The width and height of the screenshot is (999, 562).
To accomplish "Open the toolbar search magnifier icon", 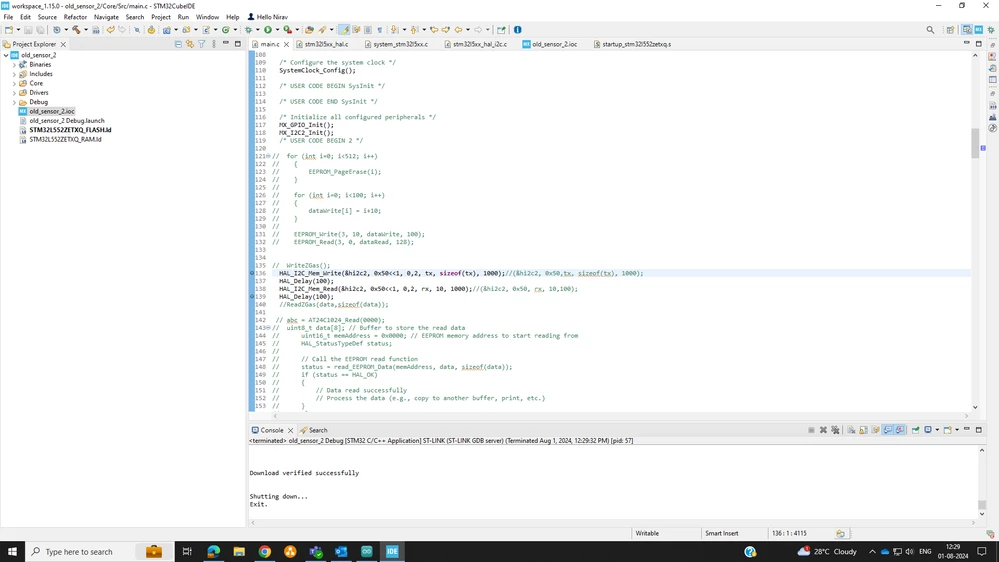I will coord(930,29).
